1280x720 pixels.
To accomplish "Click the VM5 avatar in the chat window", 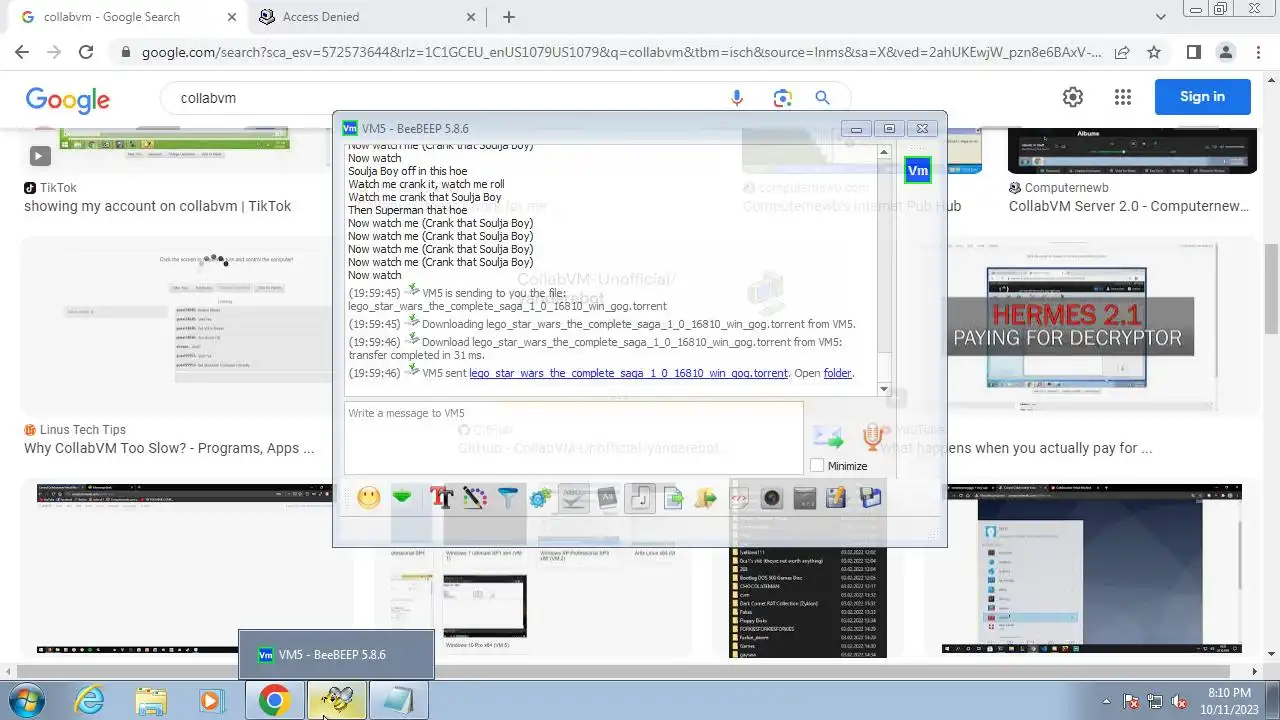I will click(x=917, y=170).
